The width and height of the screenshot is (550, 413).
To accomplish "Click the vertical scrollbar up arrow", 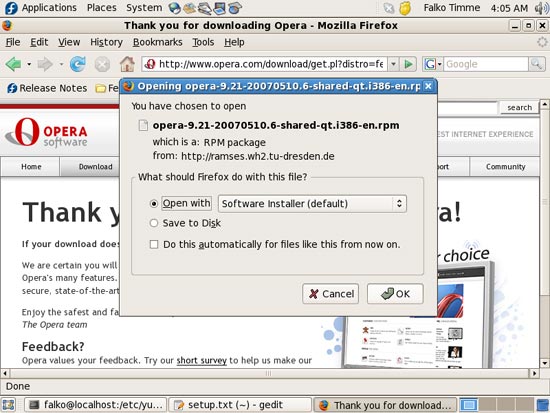I will pos(544,104).
